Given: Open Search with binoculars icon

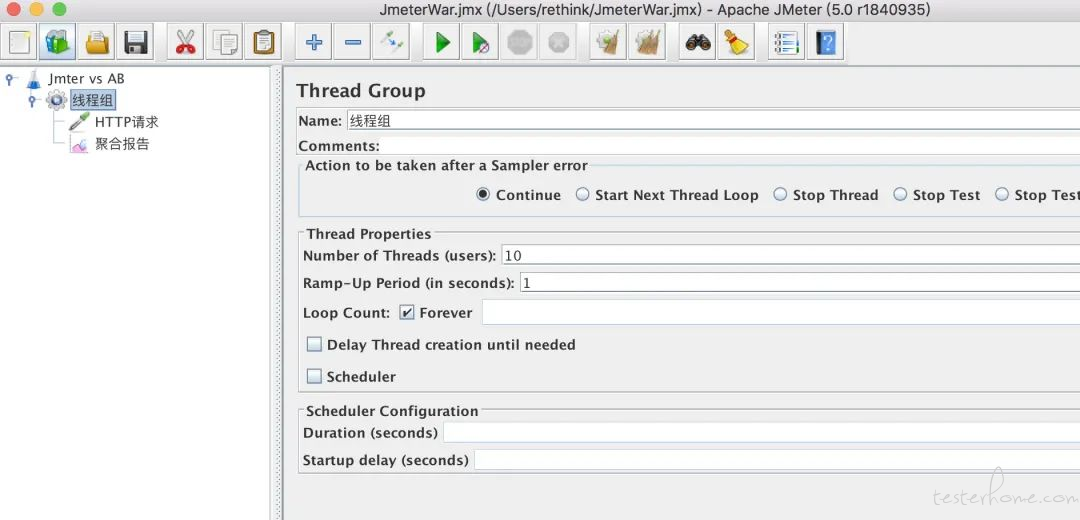Looking at the screenshot, I should click(698, 43).
